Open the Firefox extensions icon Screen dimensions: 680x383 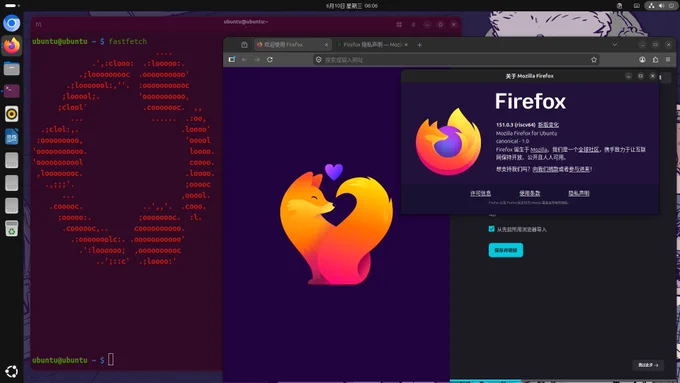click(655, 59)
